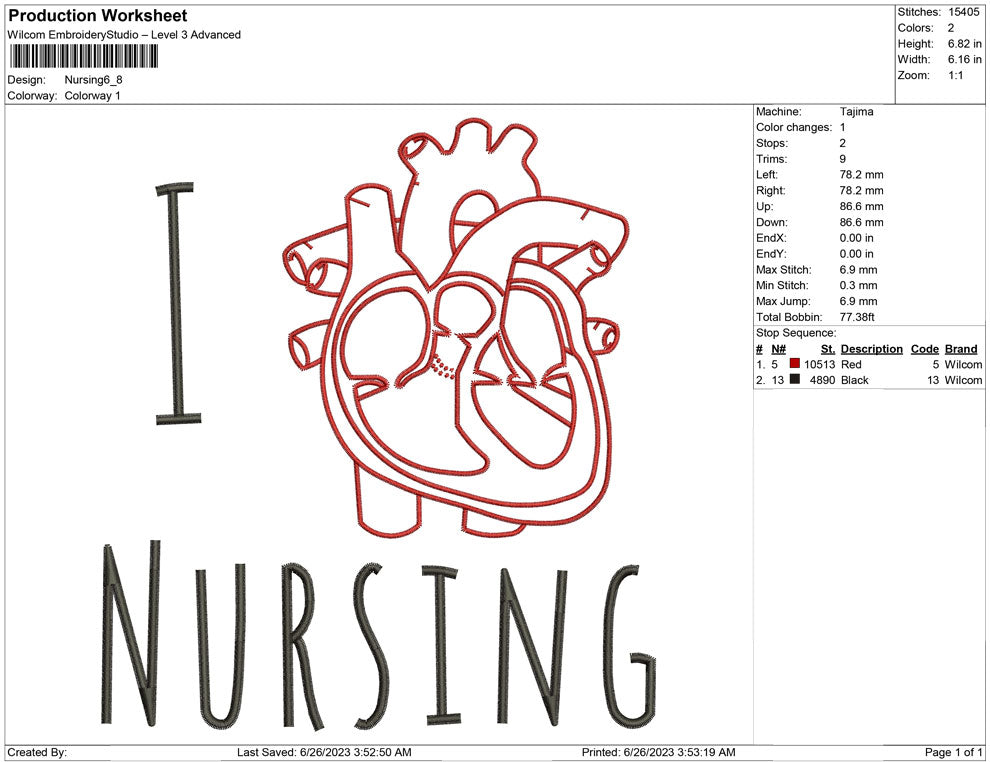Screen dimensions: 990x762
Task: Click the Brand column header
Action: (961, 348)
